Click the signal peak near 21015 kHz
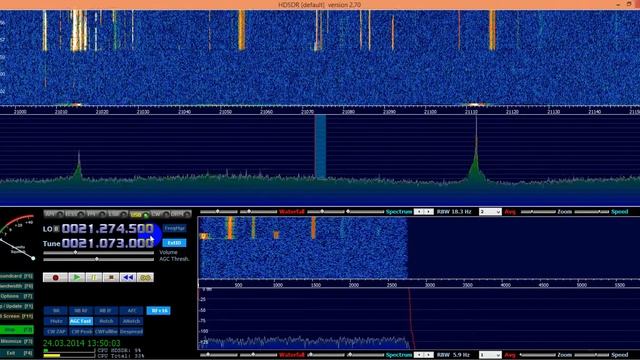 pos(79,165)
